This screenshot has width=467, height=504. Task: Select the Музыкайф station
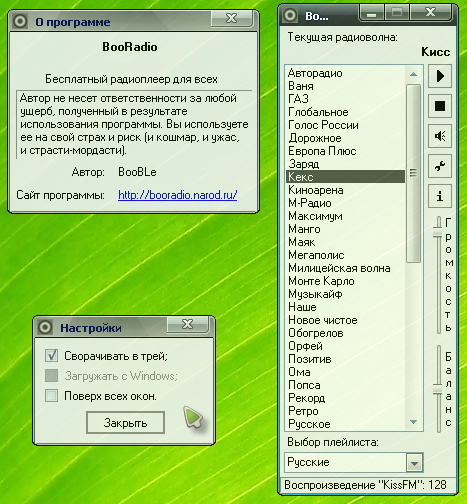(x=345, y=294)
